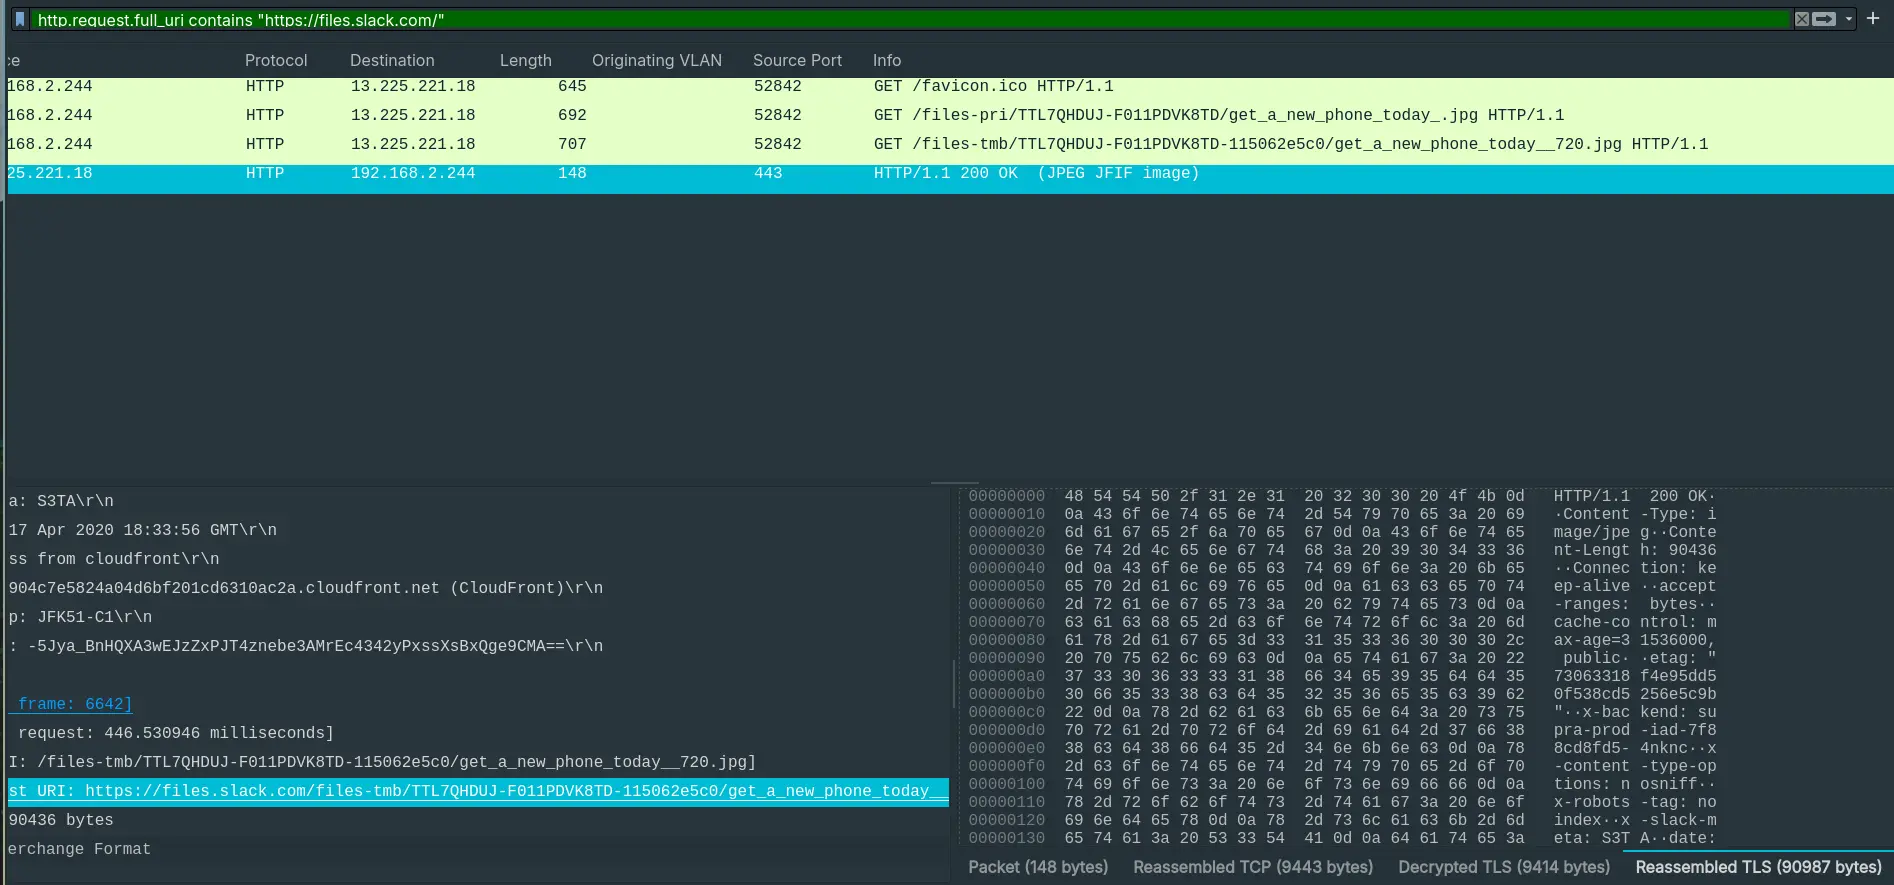
Task: Open the Decrypted TLS (9414 bytes) tab
Action: point(1503,867)
